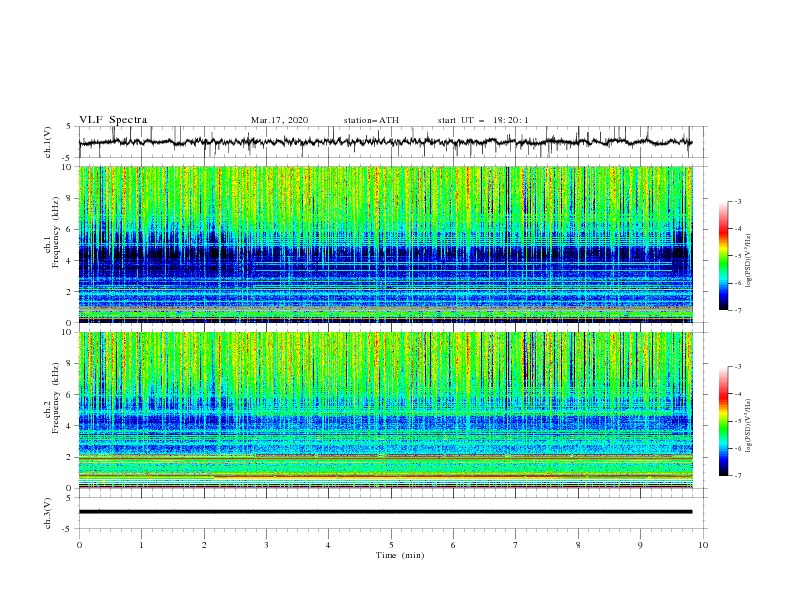Click the ch.1(V) waveform trace panel
Viewport: 792px width, 612px height.
(x=393, y=142)
